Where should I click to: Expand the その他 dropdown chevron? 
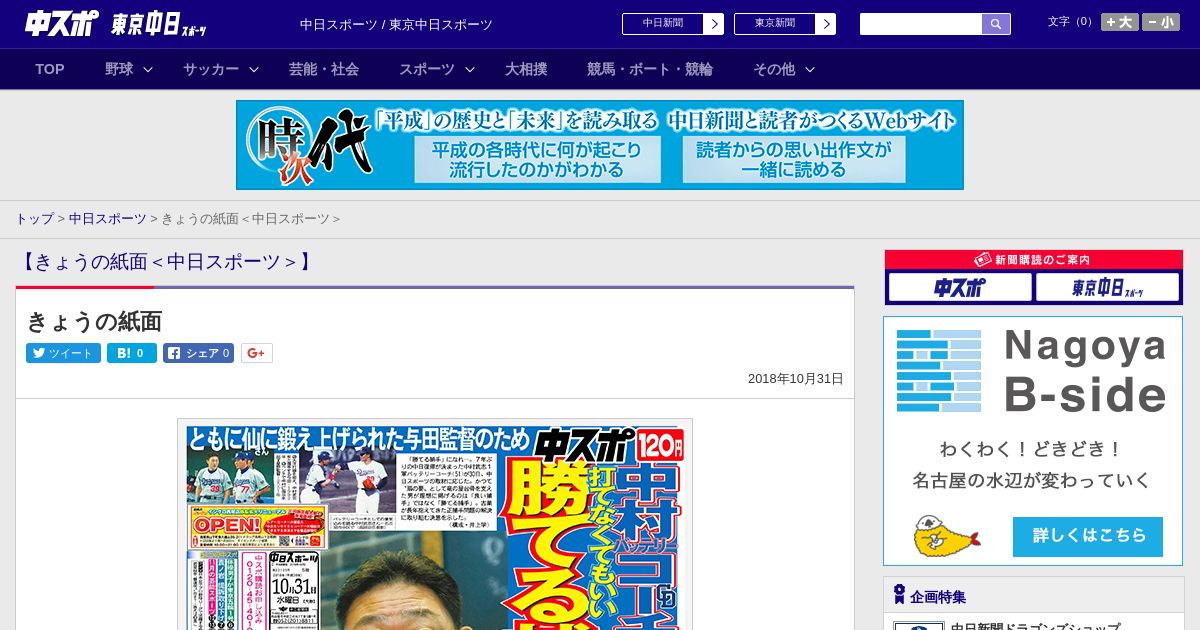pos(810,69)
